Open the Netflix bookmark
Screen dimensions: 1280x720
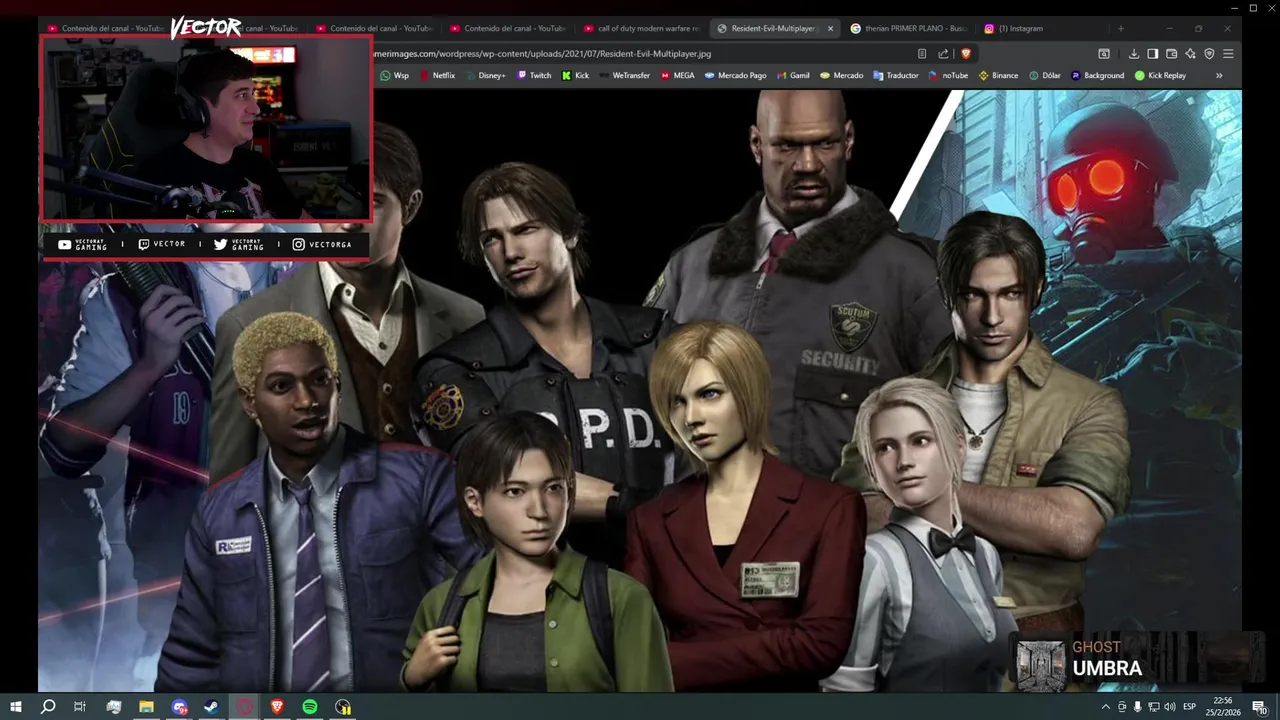pyautogui.click(x=437, y=75)
